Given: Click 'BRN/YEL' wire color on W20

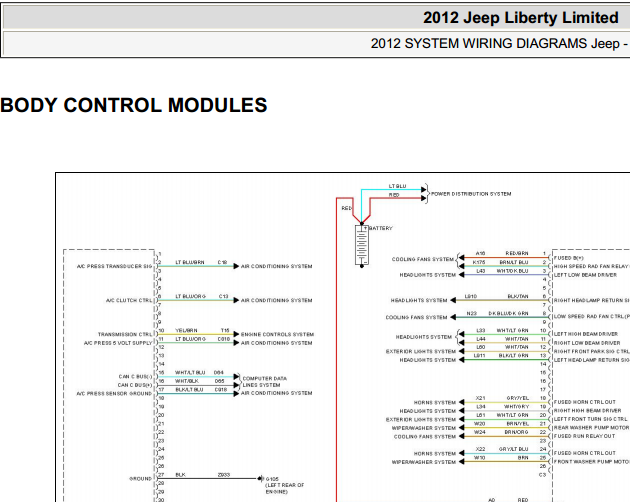Looking at the screenshot, I should (x=517, y=424).
